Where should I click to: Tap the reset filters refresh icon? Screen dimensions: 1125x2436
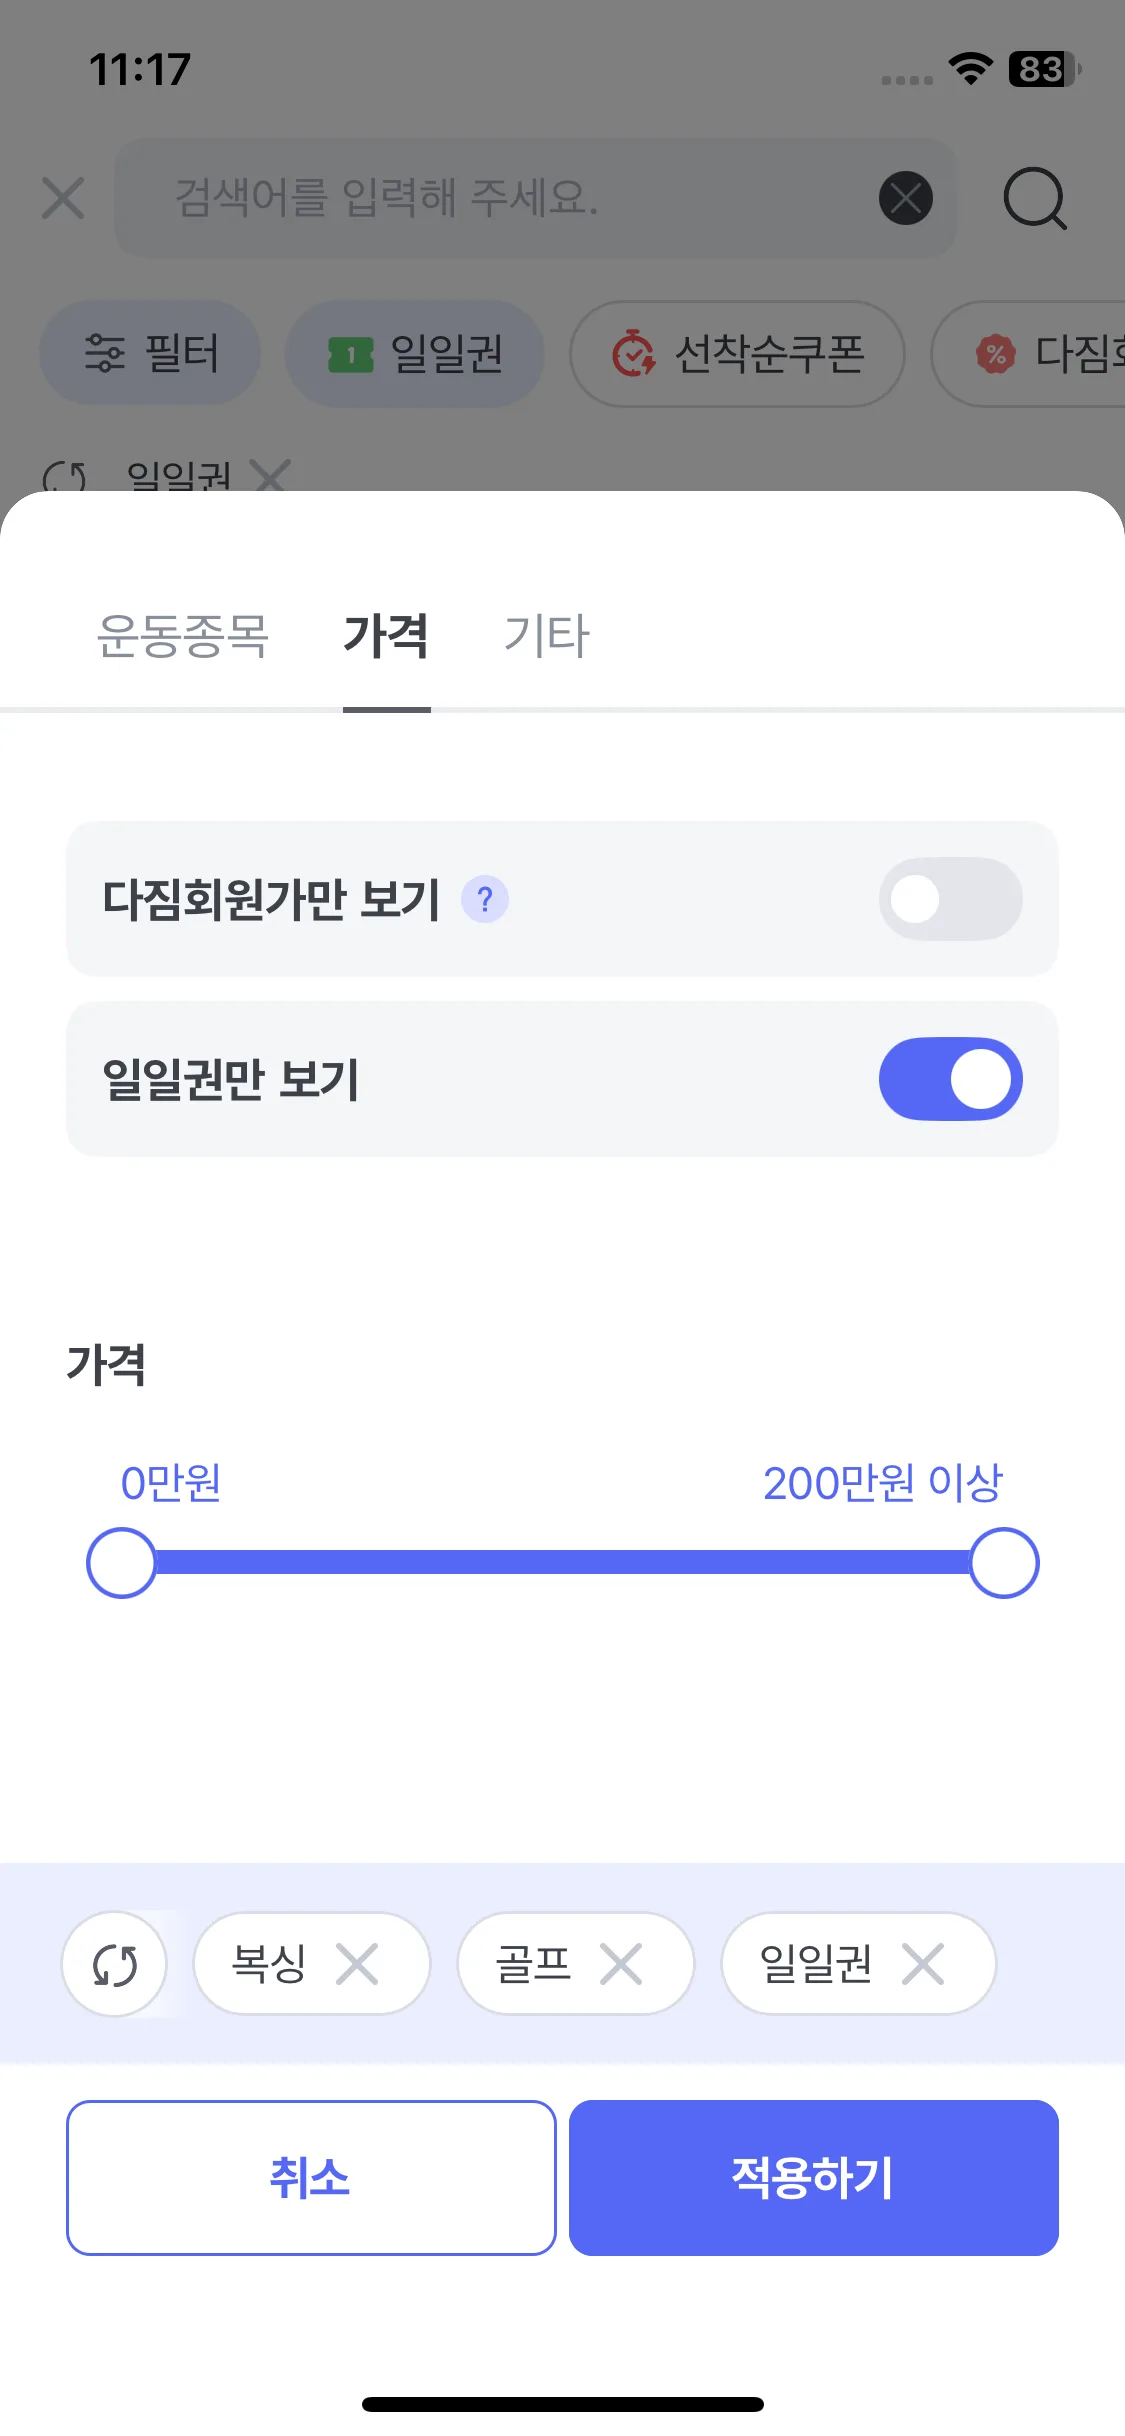coord(114,1965)
